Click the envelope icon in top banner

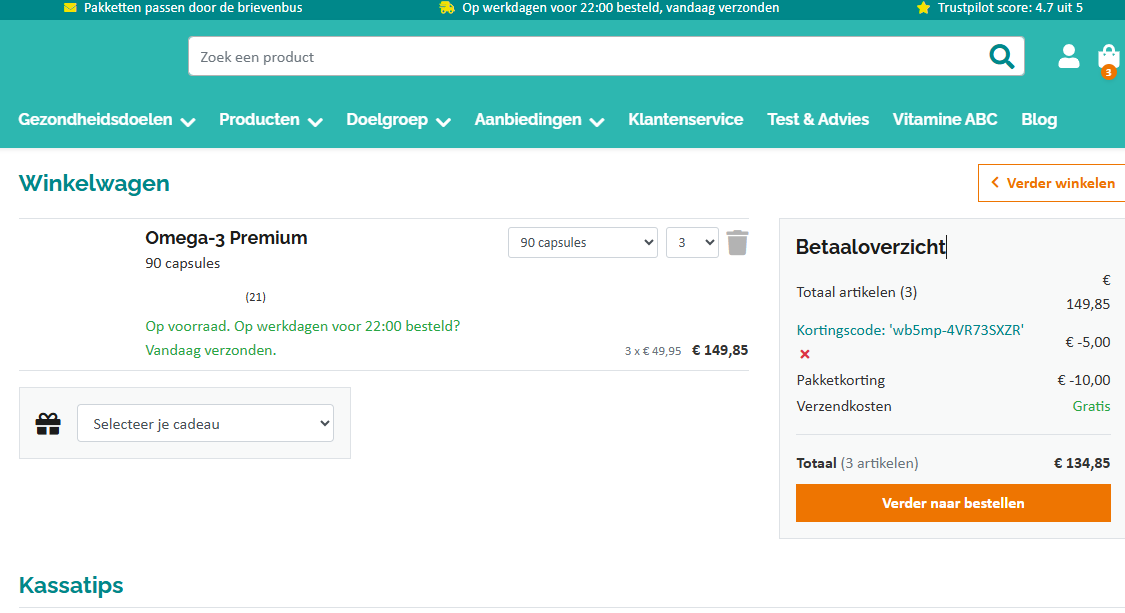point(70,8)
